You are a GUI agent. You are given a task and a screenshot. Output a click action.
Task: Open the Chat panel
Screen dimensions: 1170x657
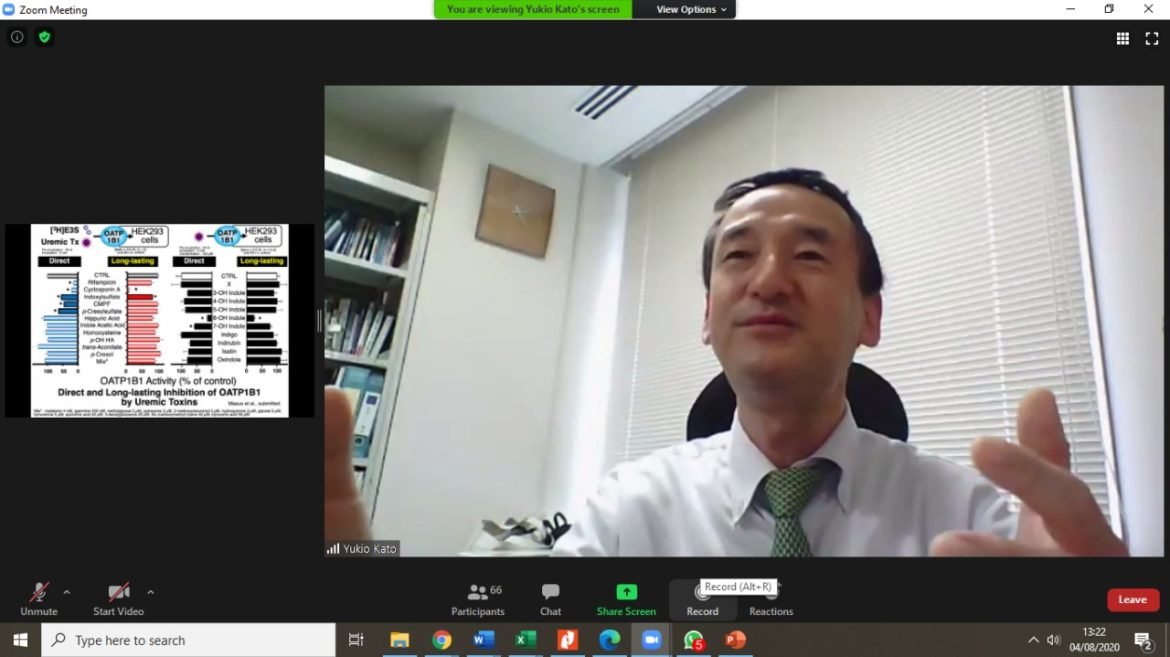pos(550,599)
